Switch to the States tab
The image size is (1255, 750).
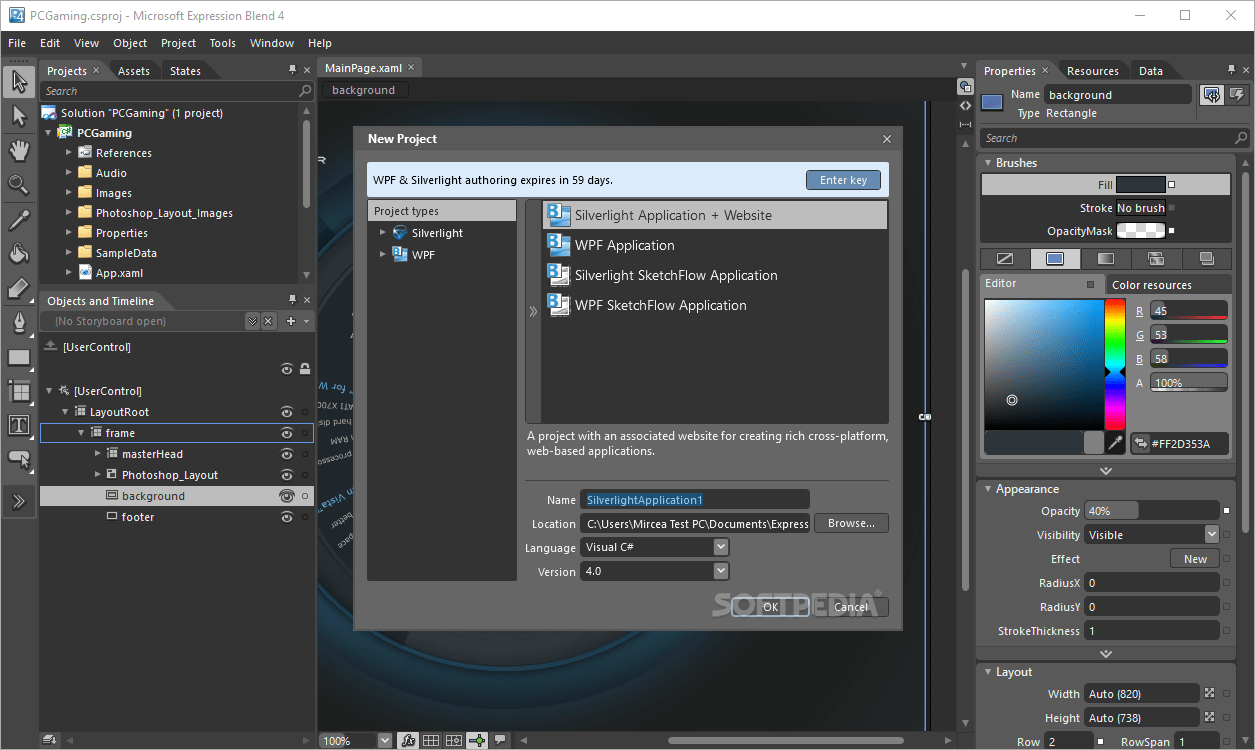186,71
